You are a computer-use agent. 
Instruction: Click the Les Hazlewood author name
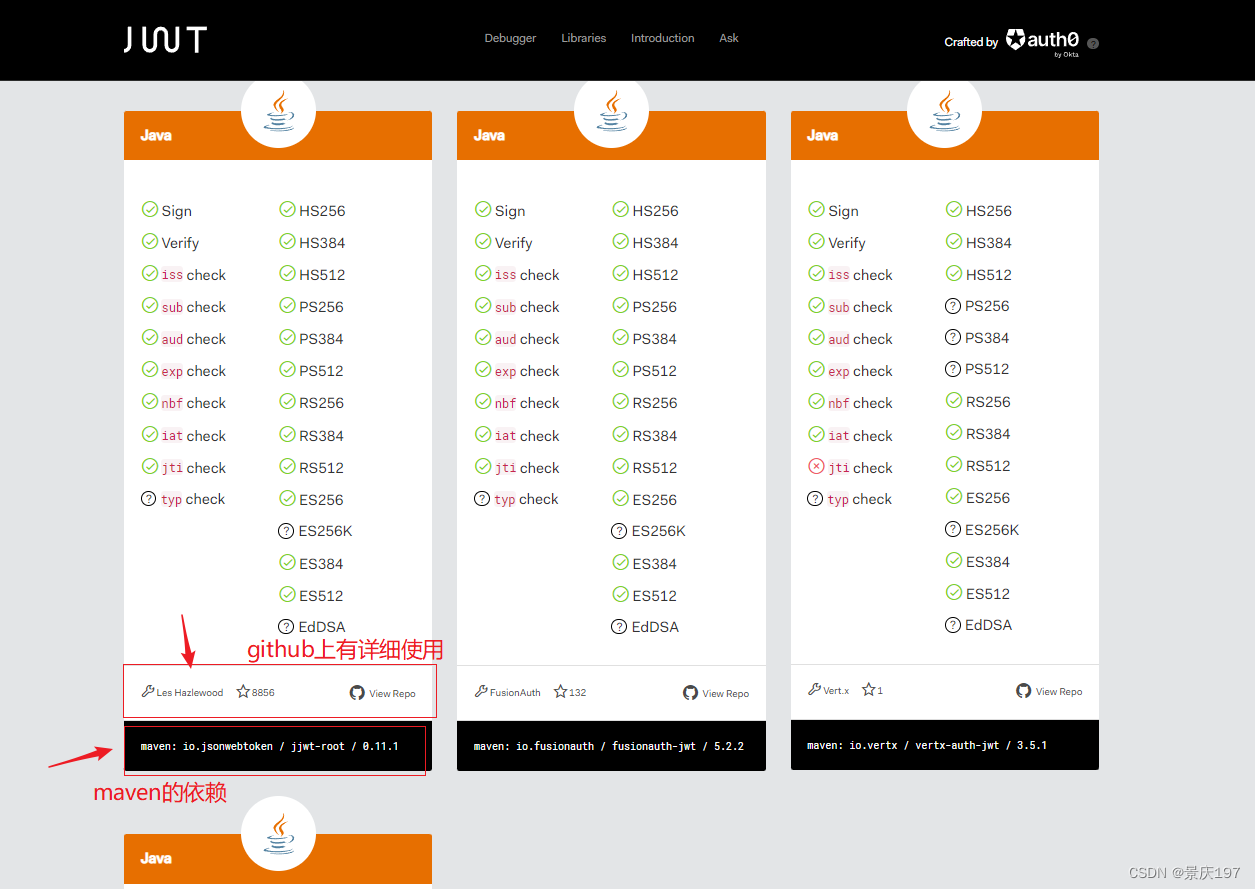click(x=190, y=692)
